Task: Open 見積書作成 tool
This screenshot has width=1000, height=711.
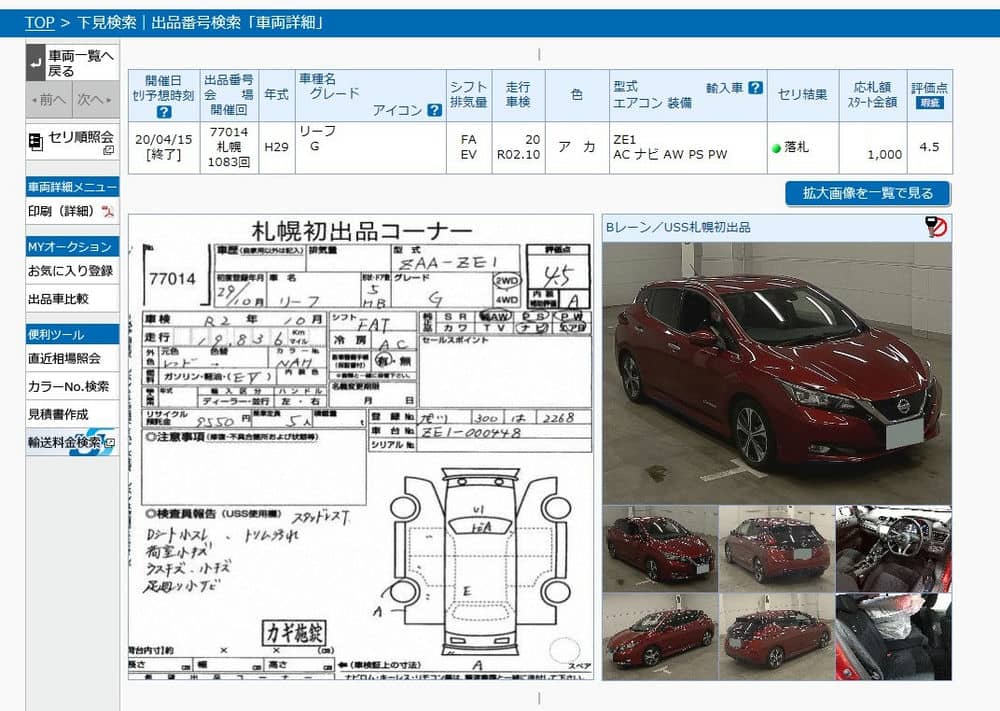Action: pos(72,414)
